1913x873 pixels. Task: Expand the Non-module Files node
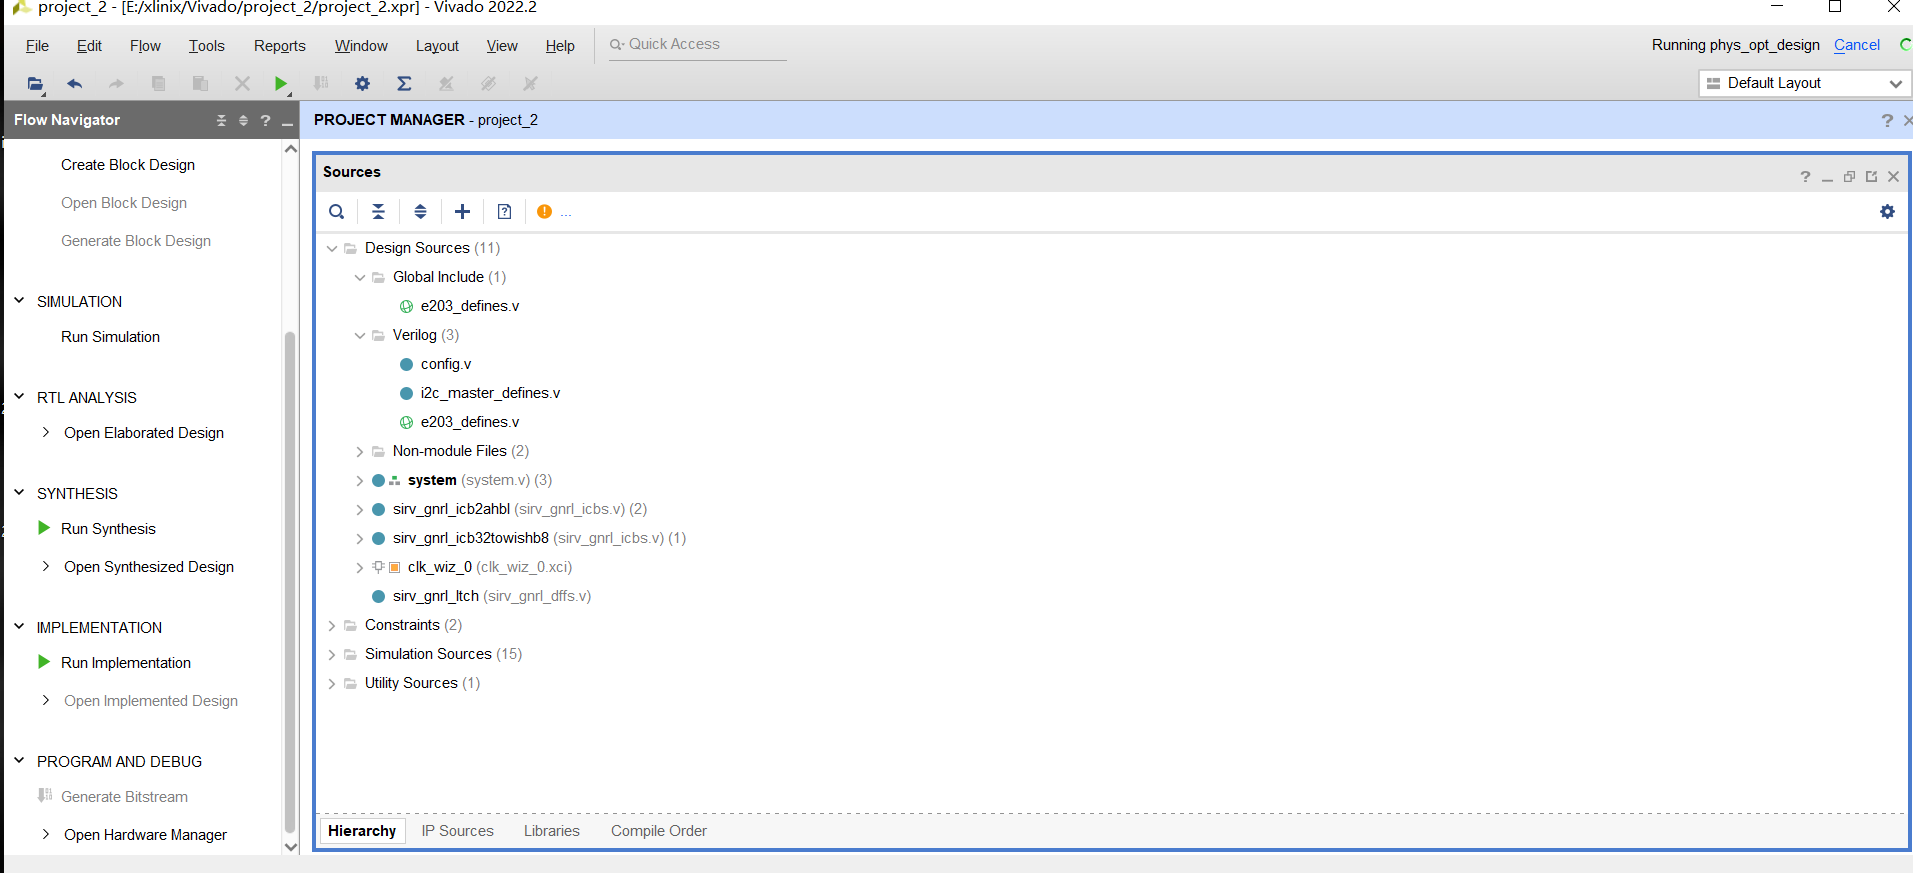(360, 452)
